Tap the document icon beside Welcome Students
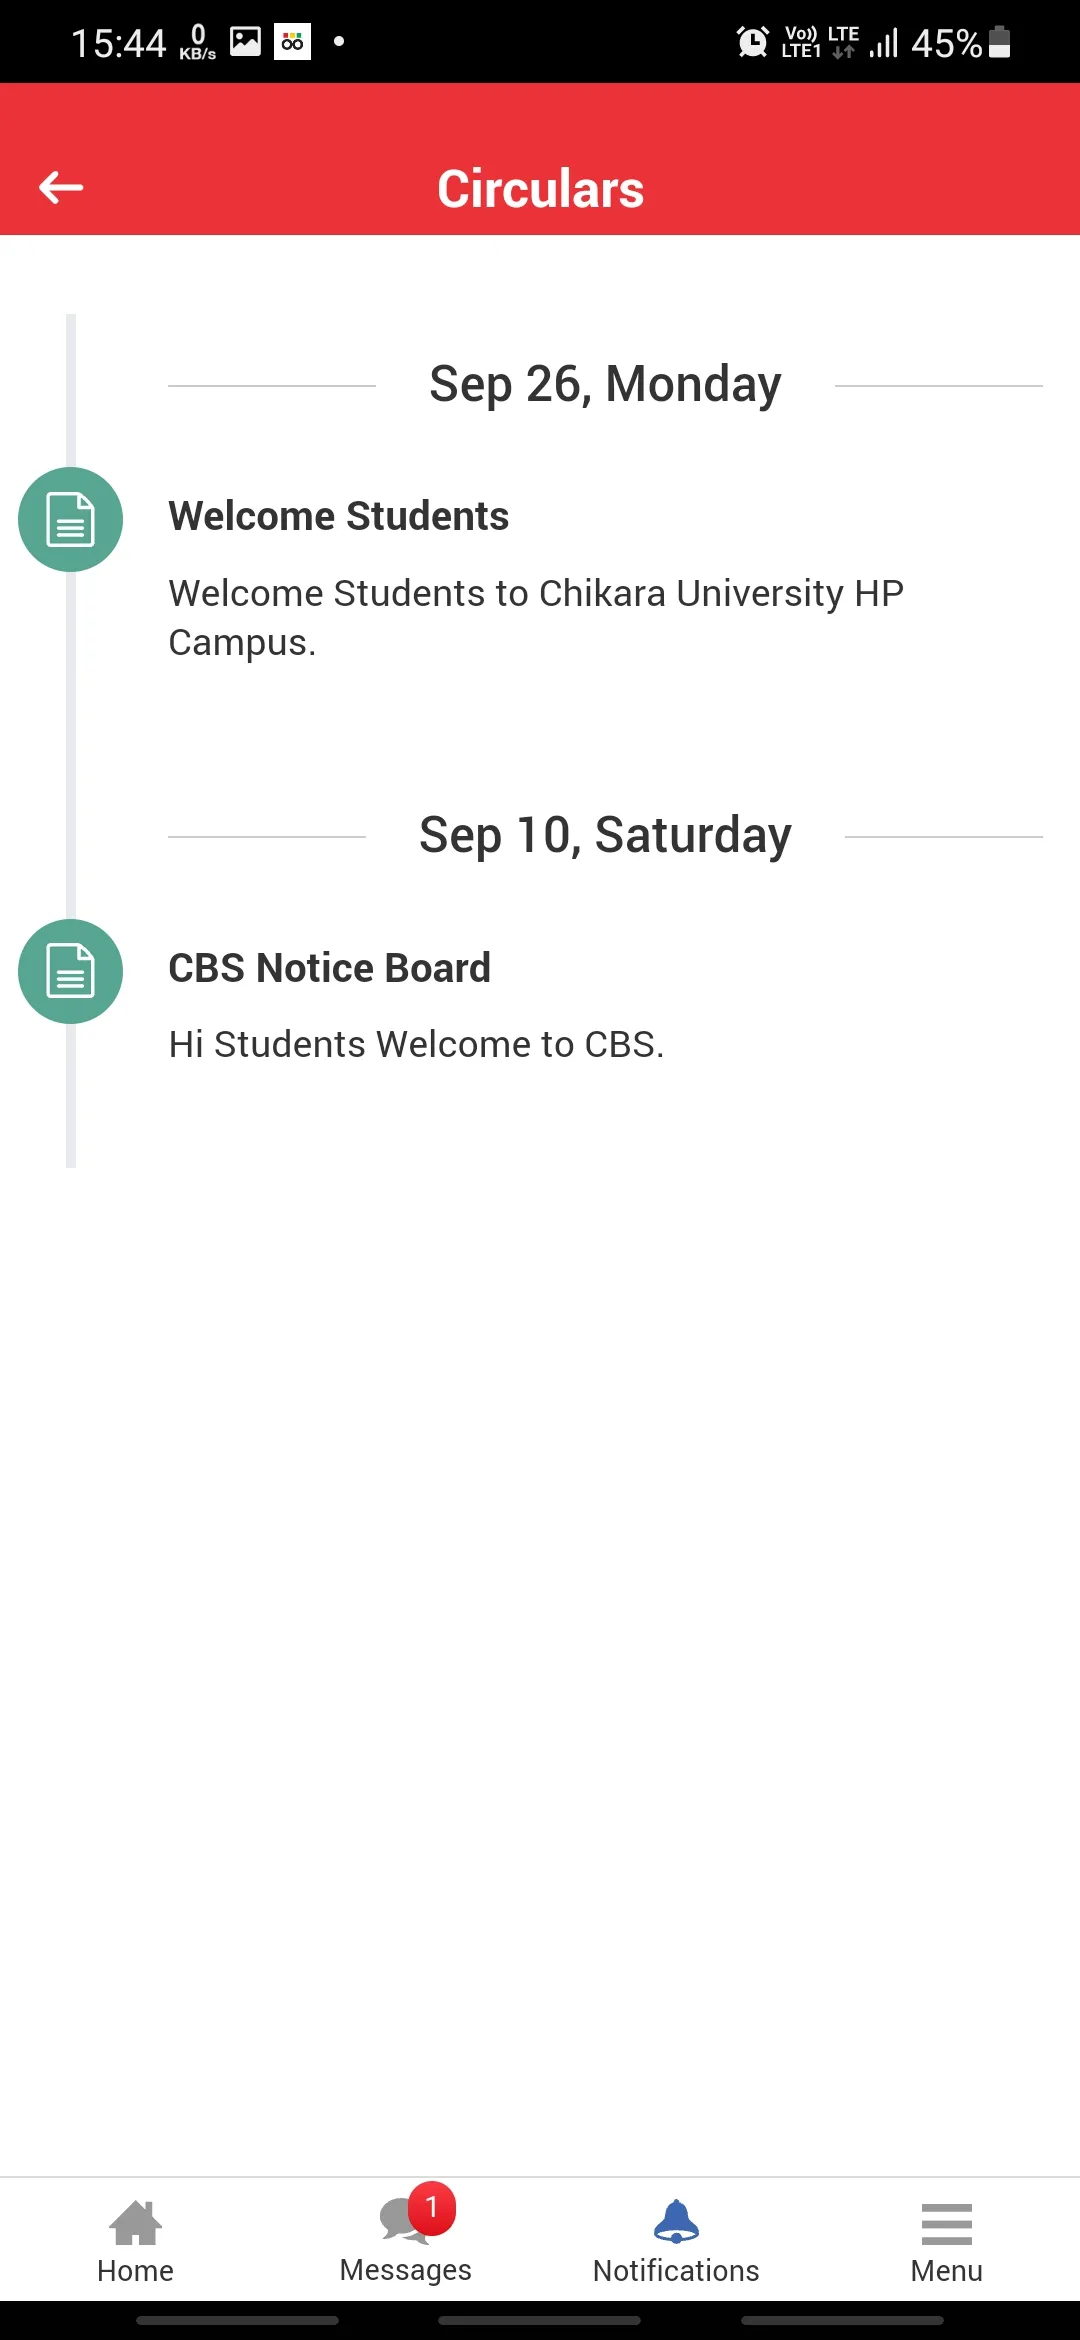1080x2340 pixels. 70,520
